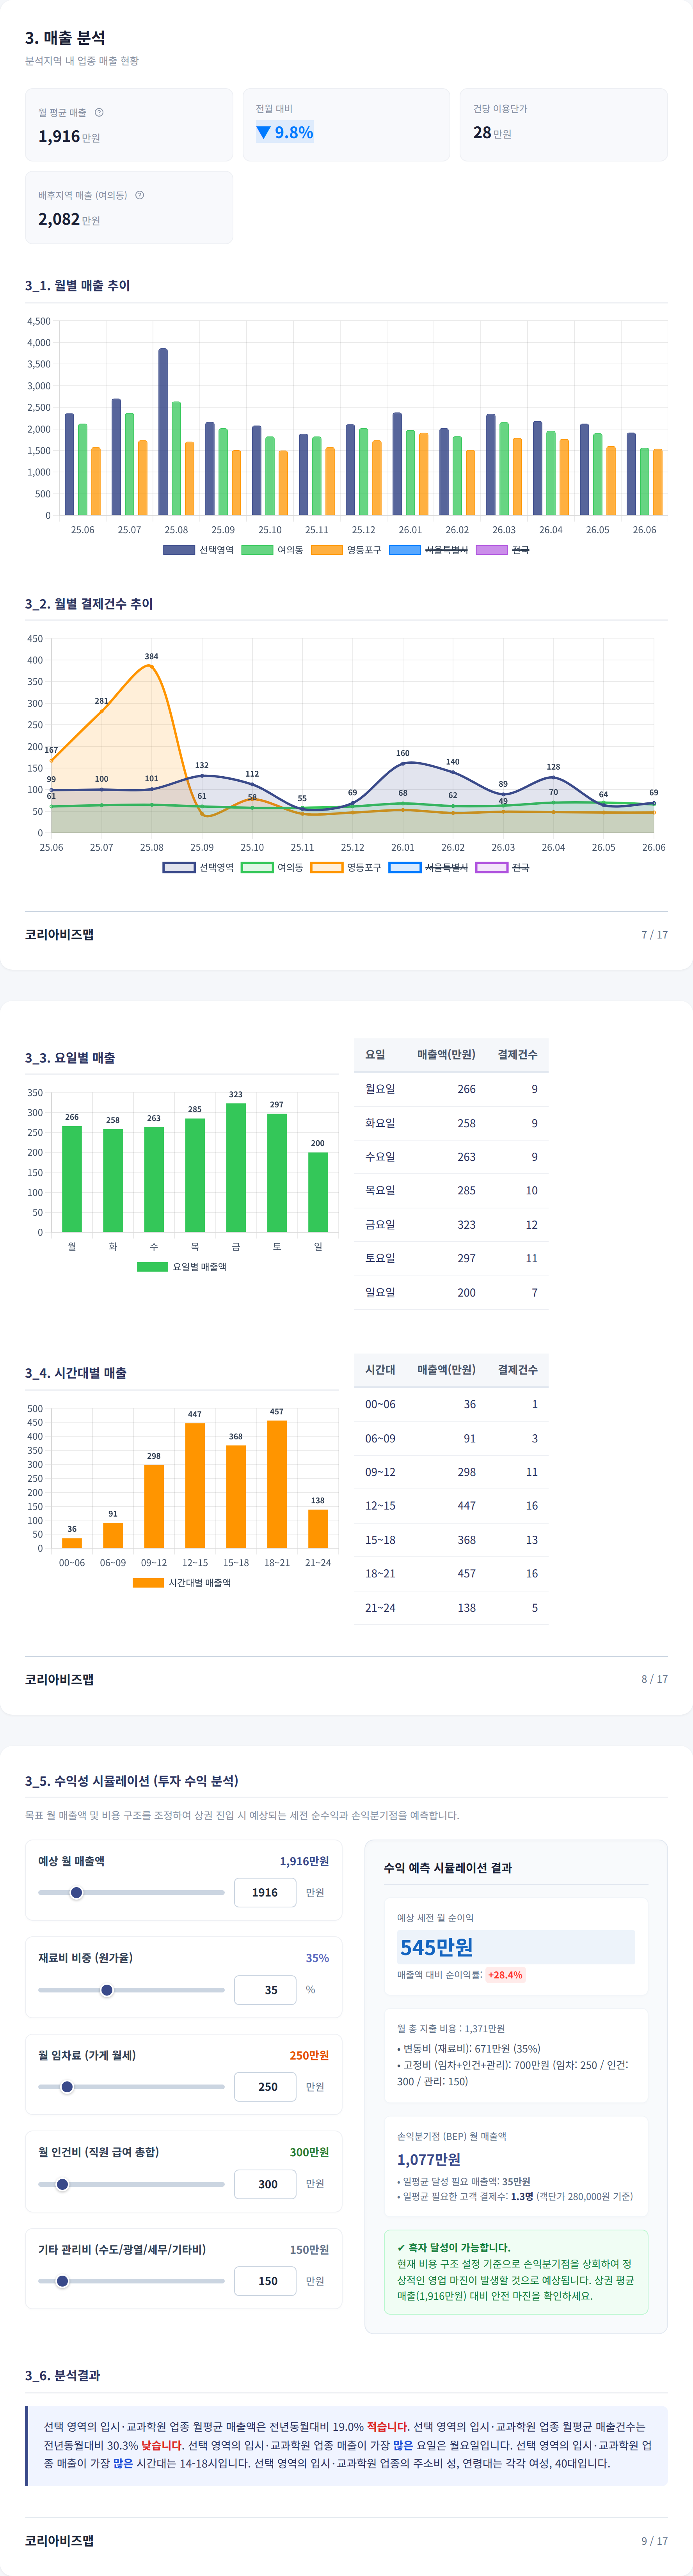
Task: Click the help icon next to 월 평균 매출
Action: tap(99, 112)
